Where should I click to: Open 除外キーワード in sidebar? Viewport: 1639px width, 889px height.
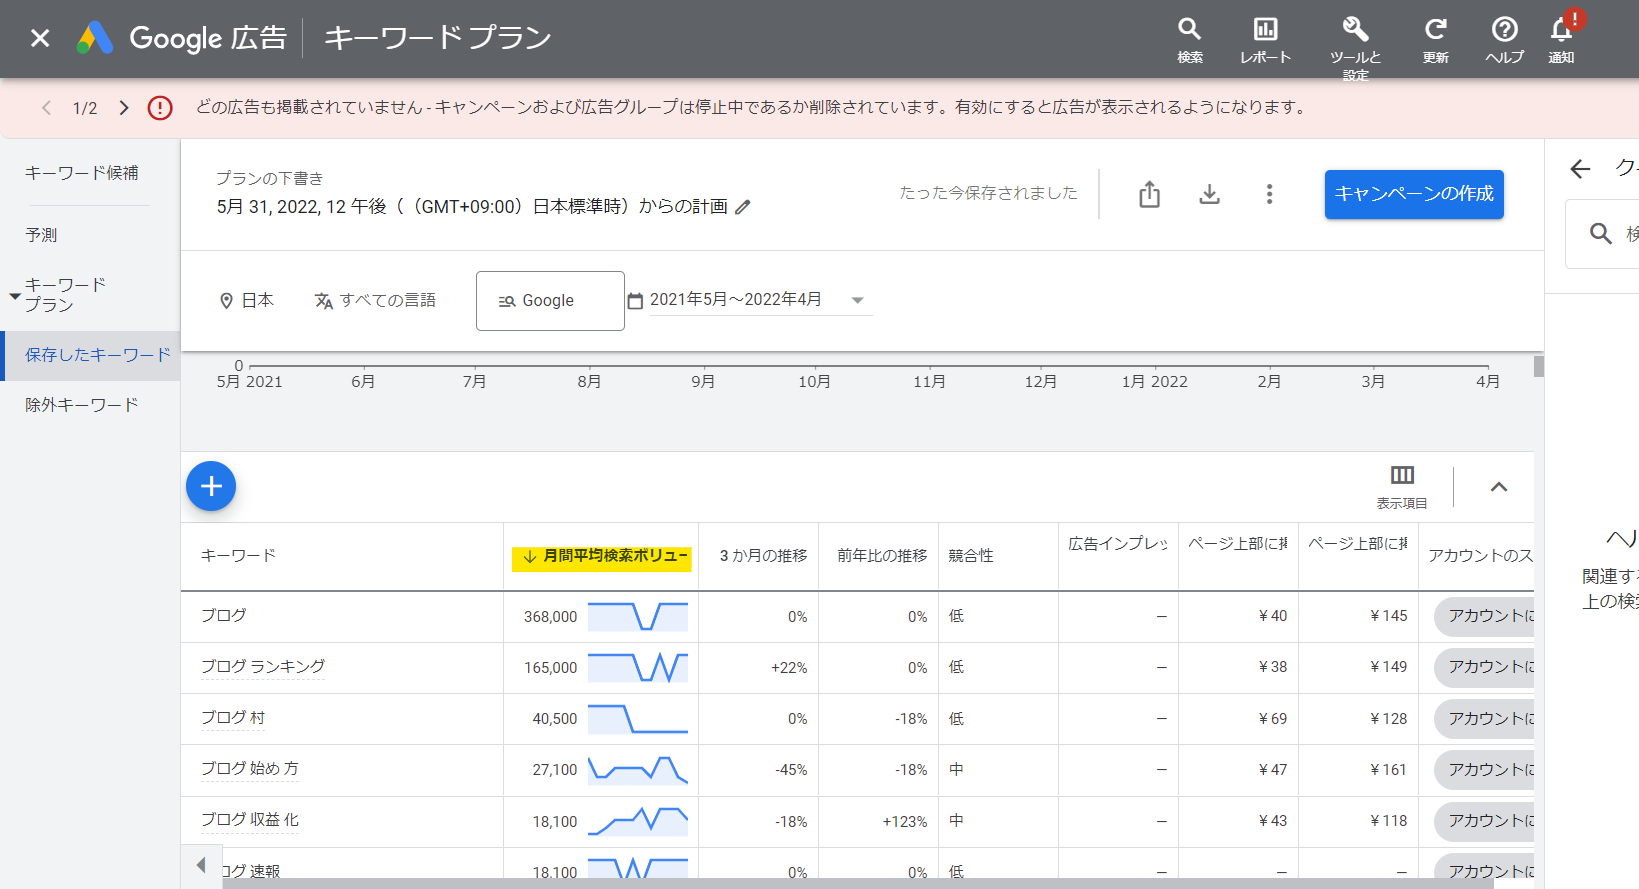coord(82,405)
